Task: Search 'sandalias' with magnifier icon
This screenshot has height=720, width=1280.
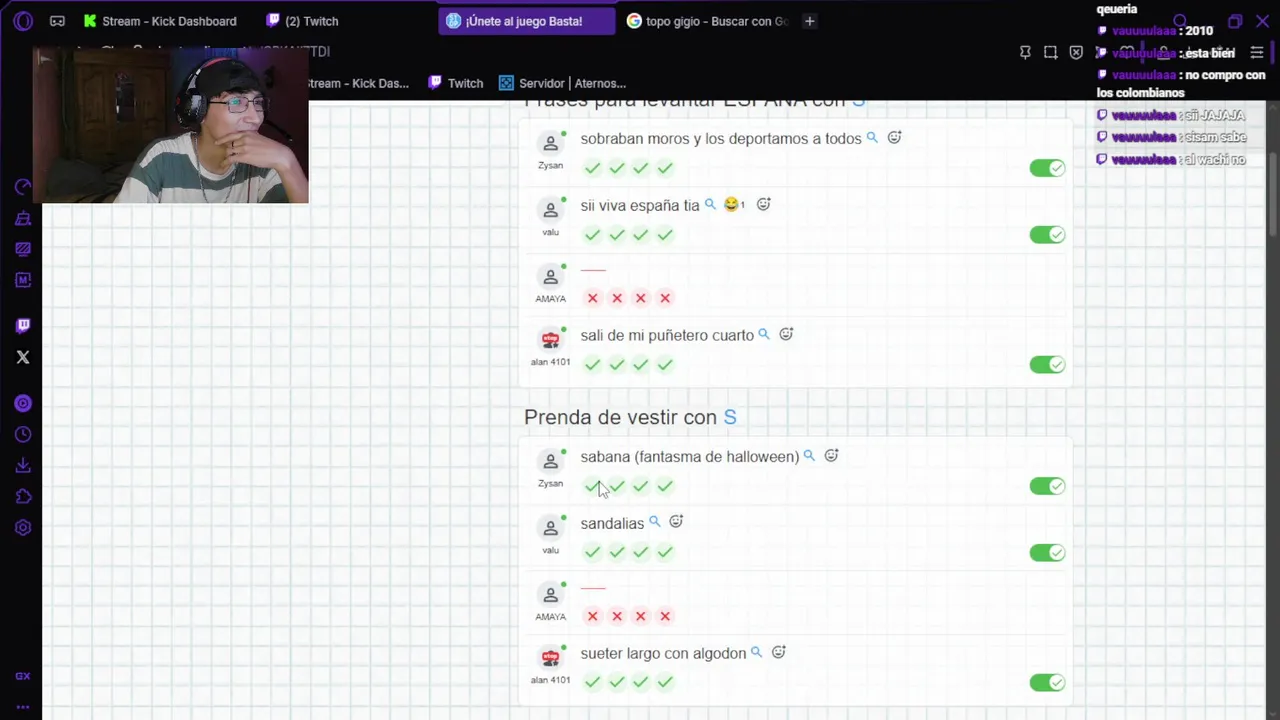Action: coord(654,522)
